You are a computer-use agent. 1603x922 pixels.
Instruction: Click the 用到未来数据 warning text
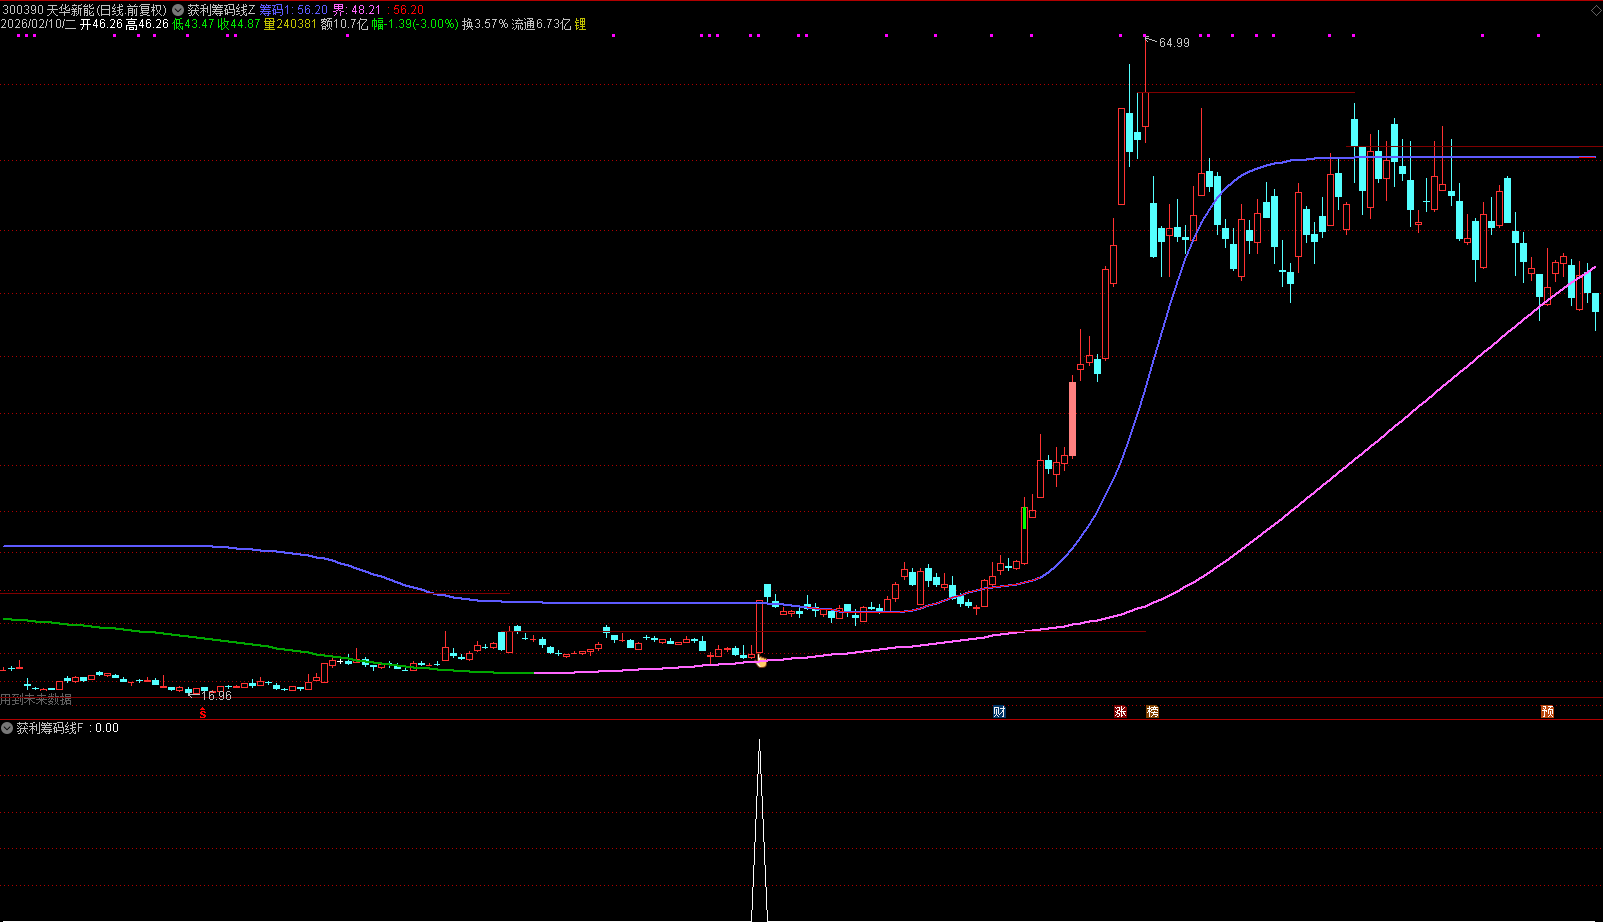pyautogui.click(x=36, y=700)
